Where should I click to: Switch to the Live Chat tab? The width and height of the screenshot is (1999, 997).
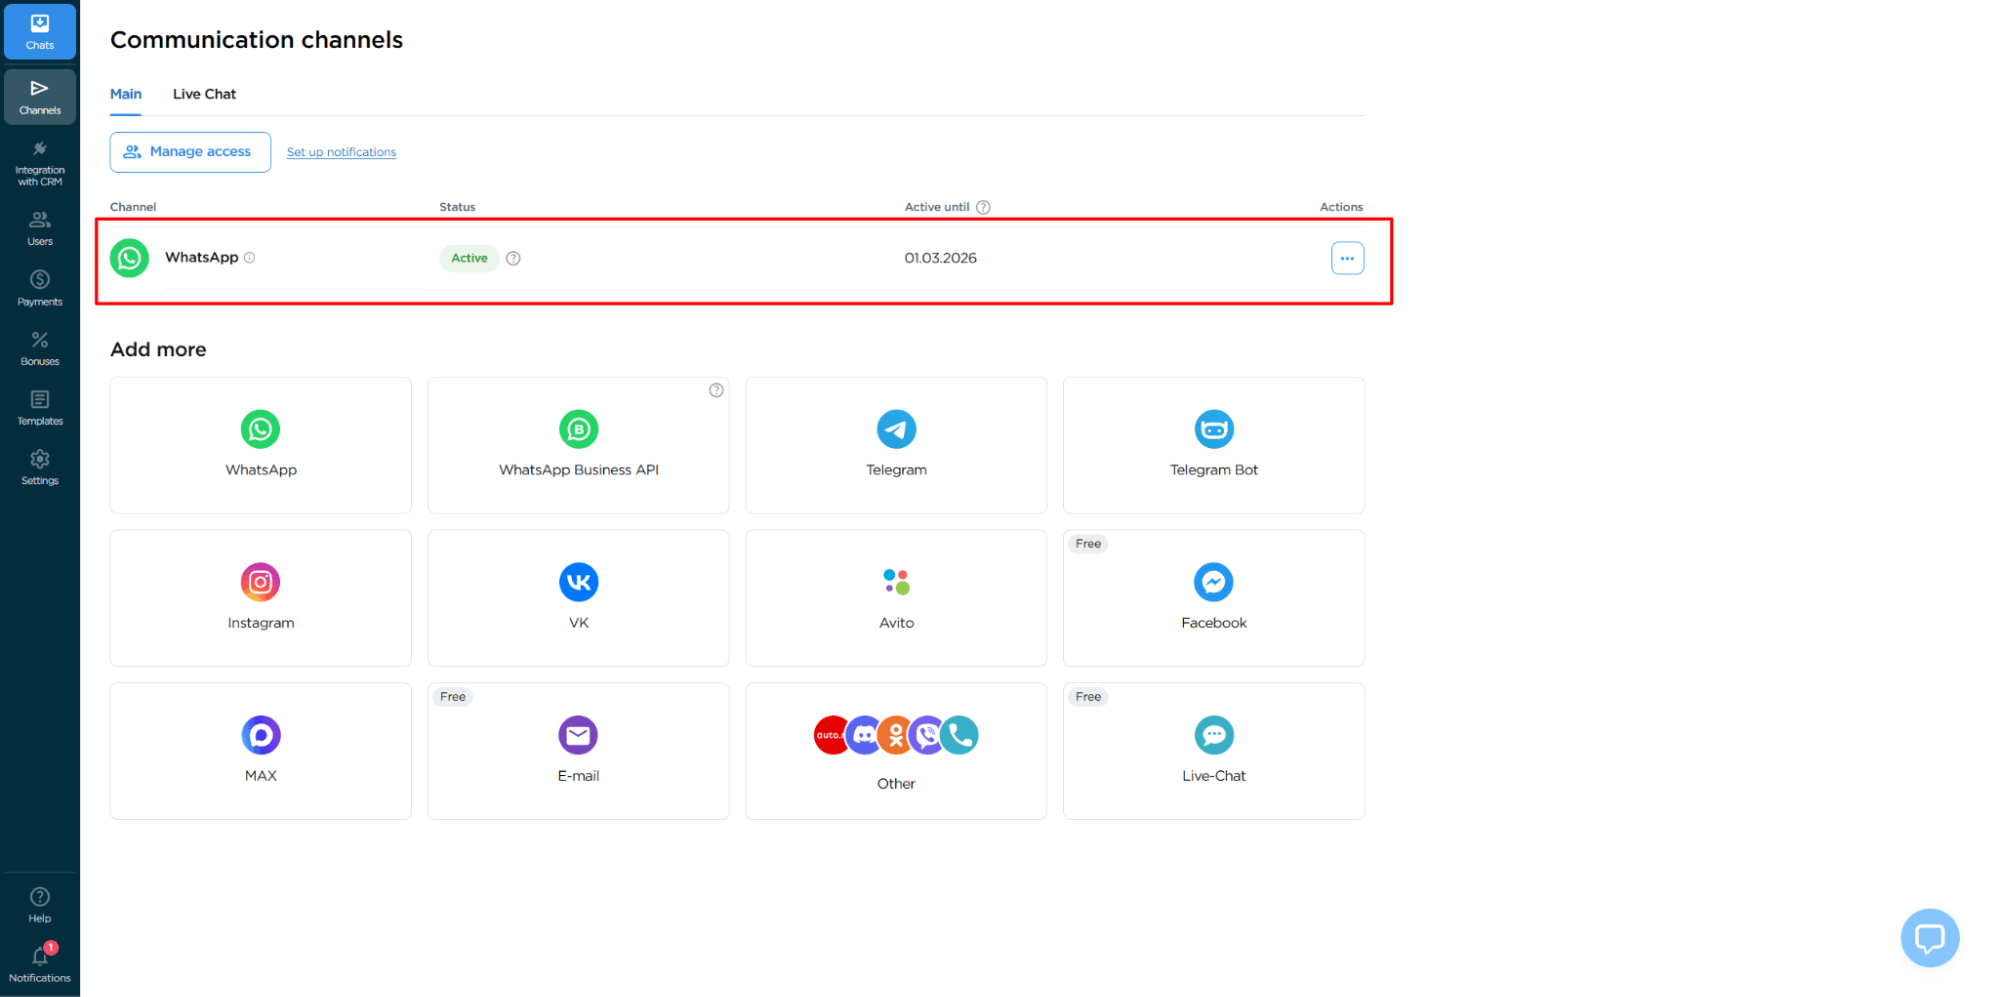204,94
